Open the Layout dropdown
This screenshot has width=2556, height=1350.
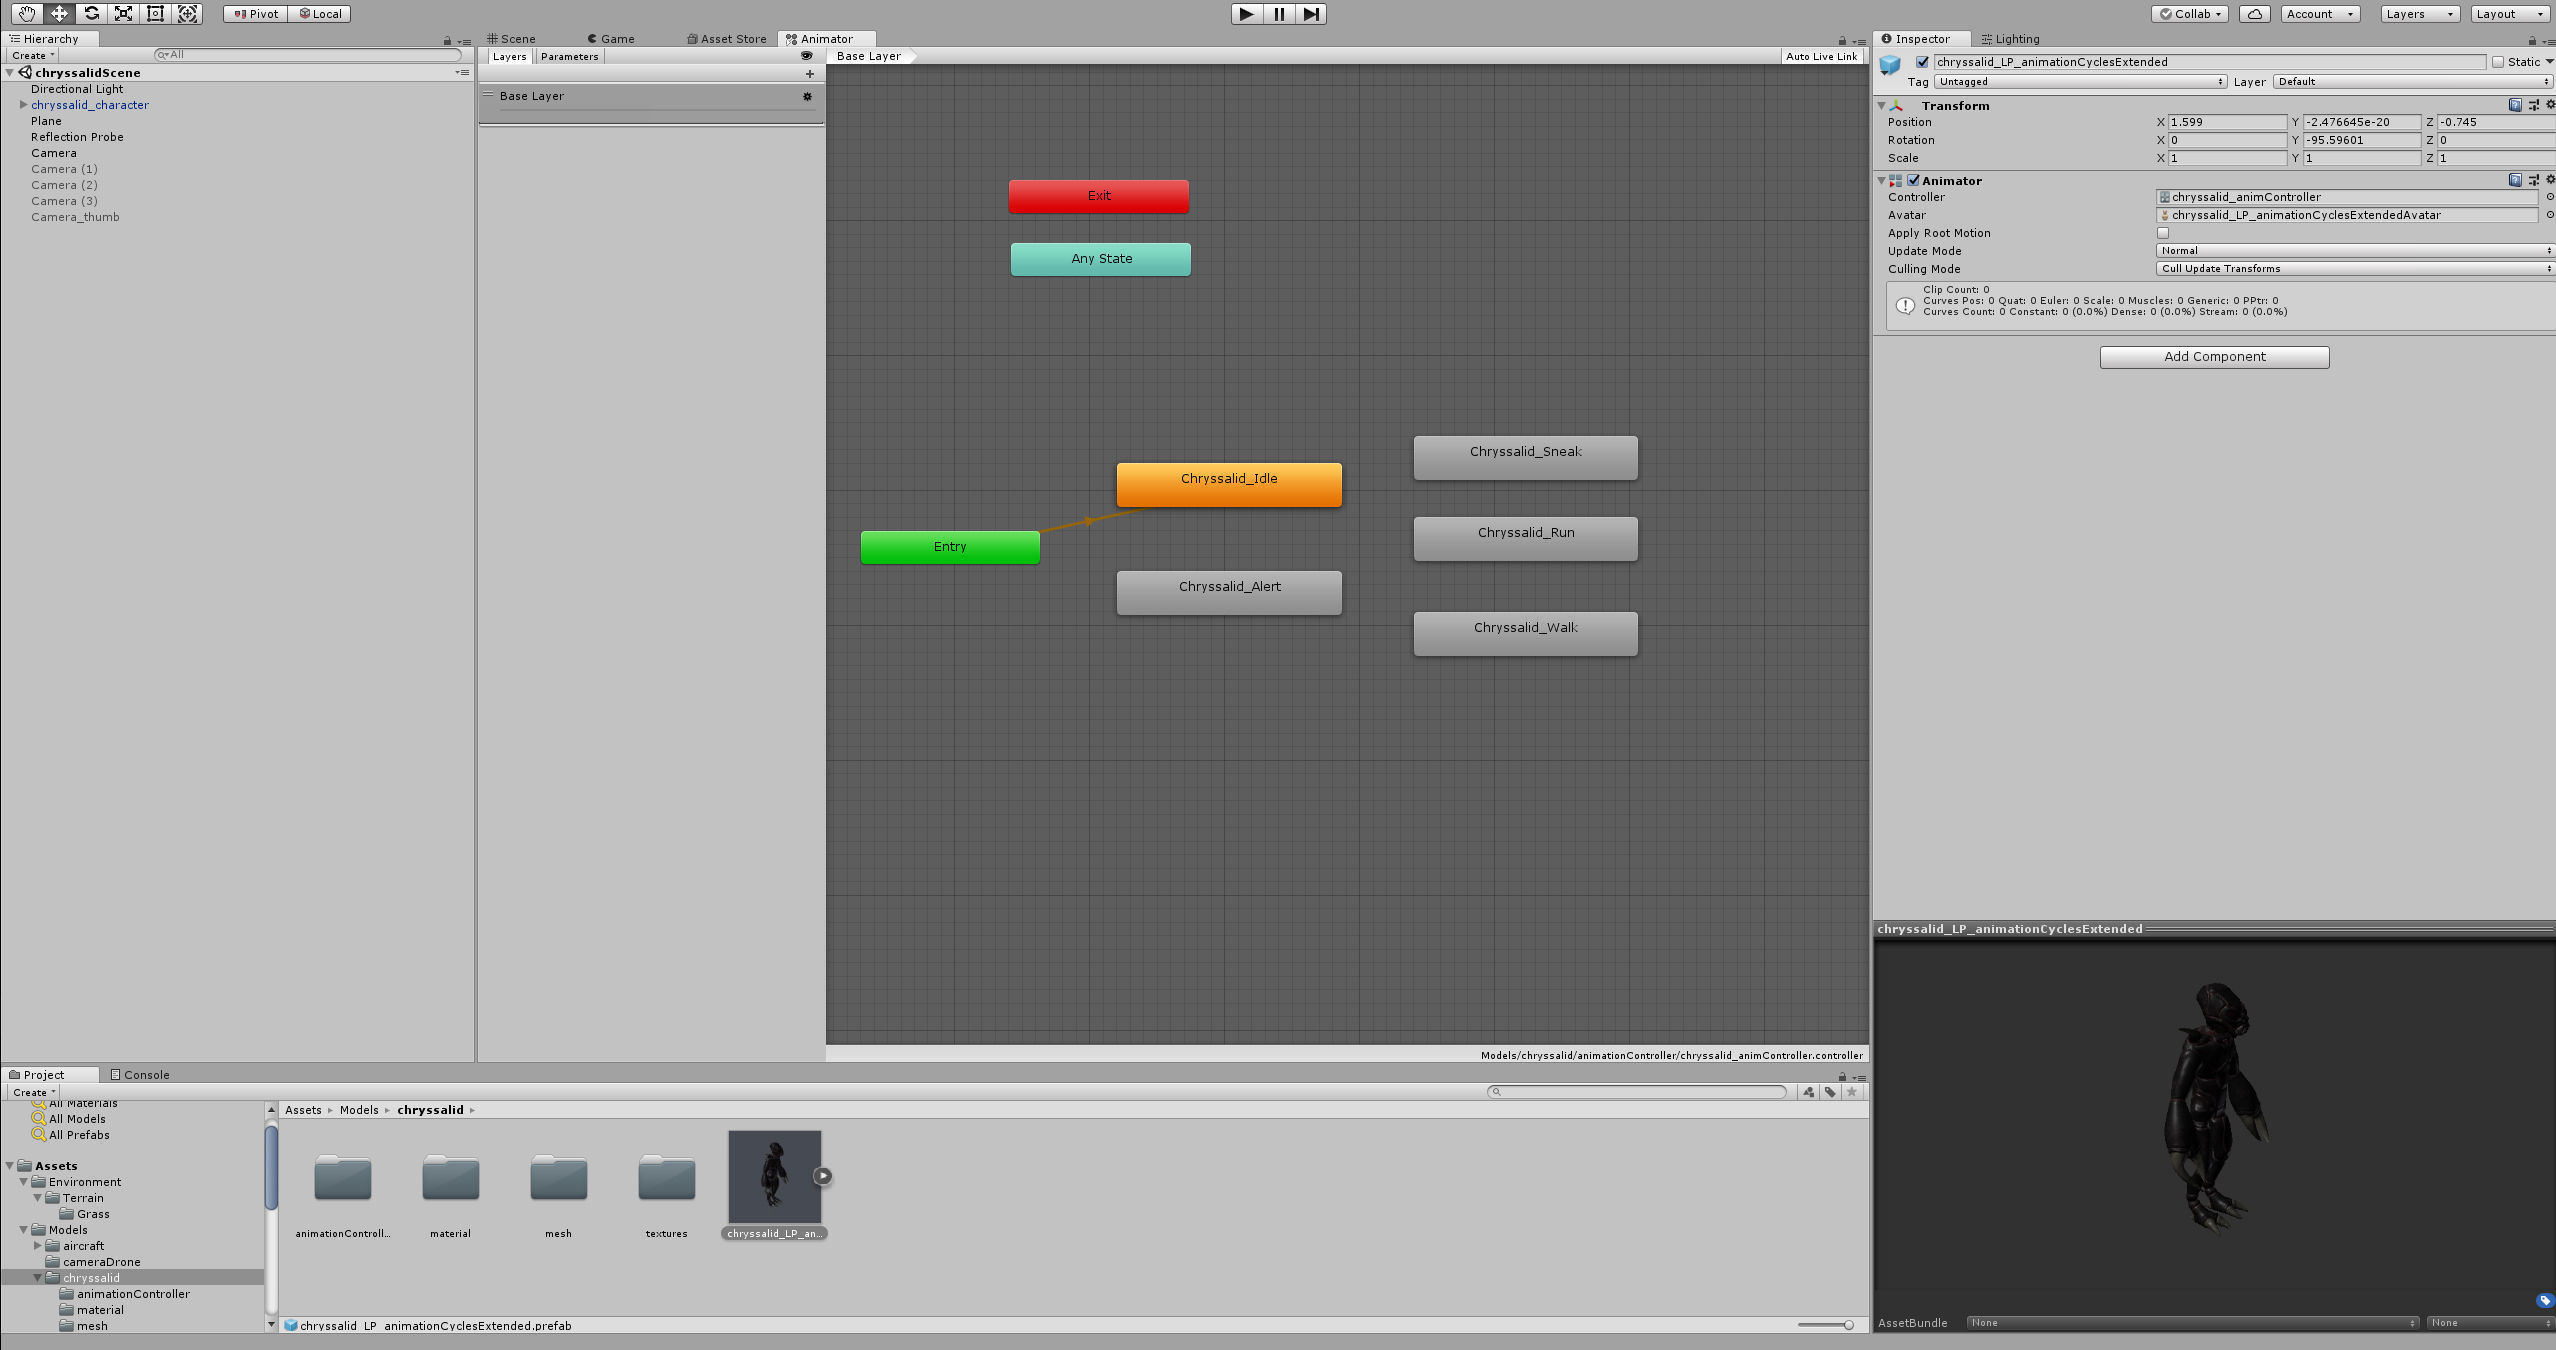[2509, 14]
